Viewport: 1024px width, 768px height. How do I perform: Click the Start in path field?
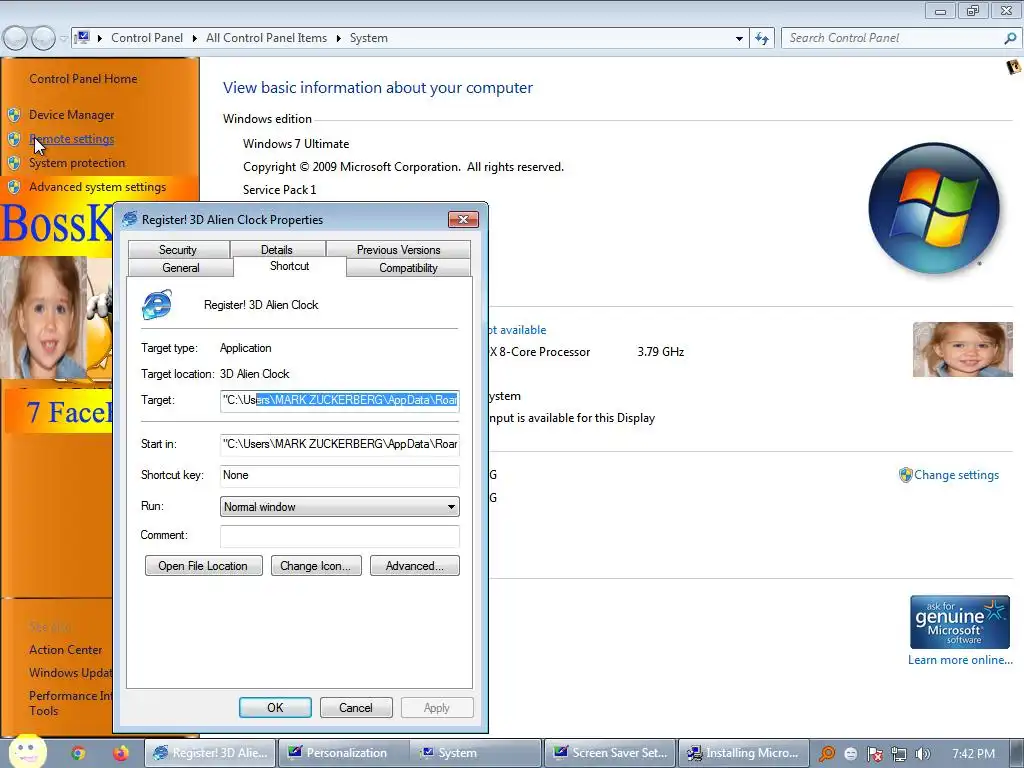(x=340, y=444)
